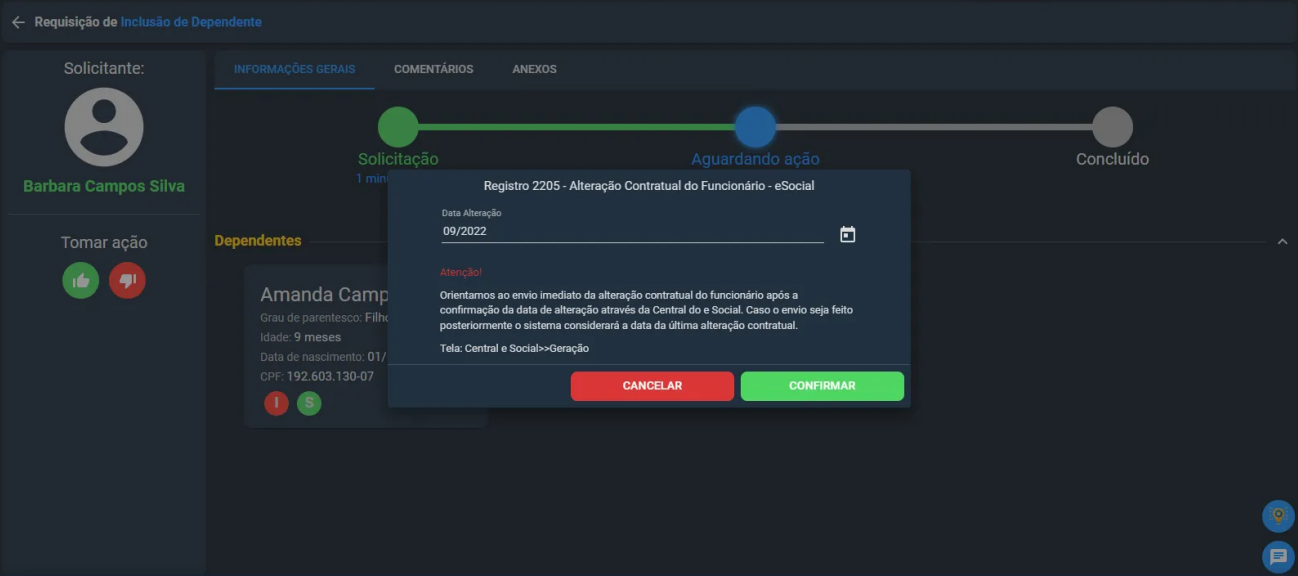Click the Registro 2205 dialog title
The height and width of the screenshot is (576, 1298).
(649, 186)
